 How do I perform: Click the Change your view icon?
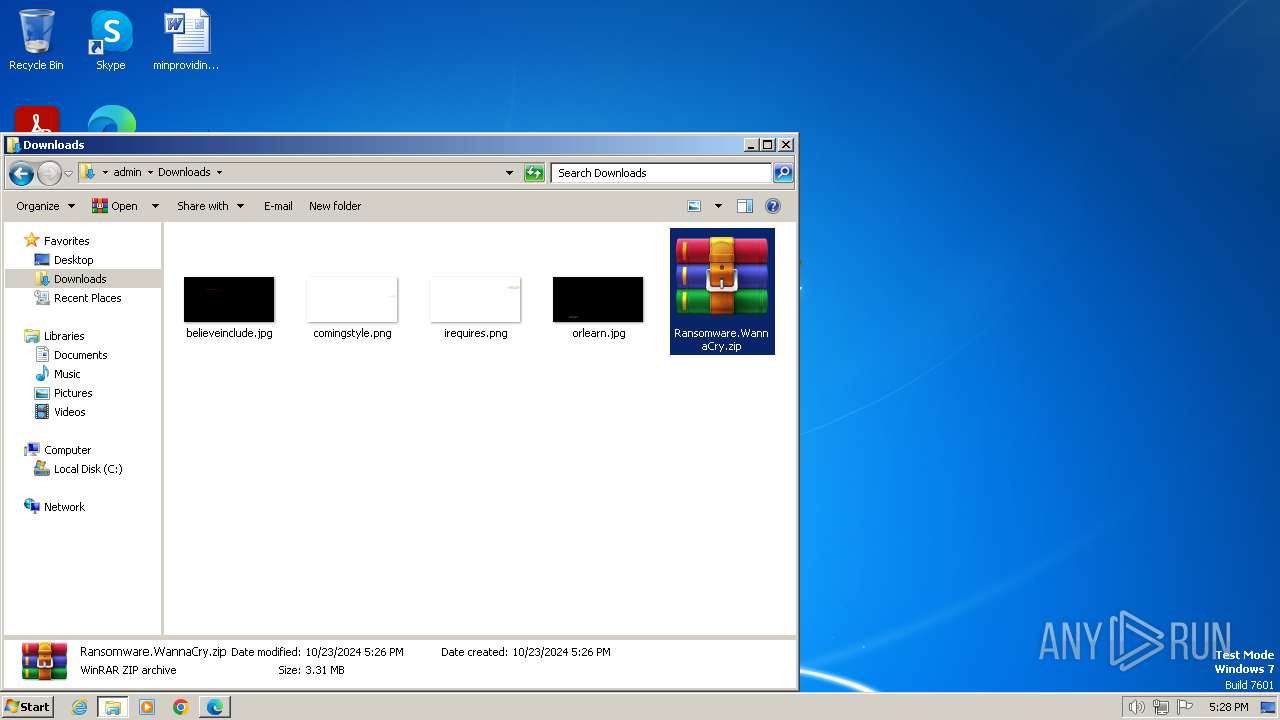(x=694, y=206)
